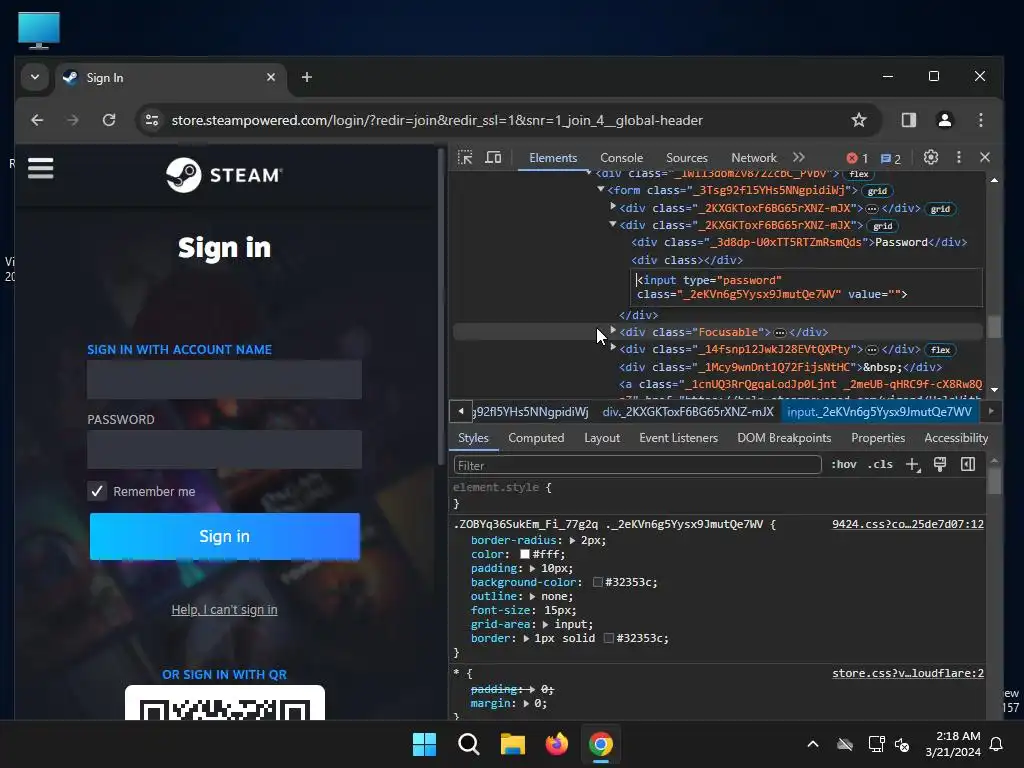Open File Explorer from taskbar
Screen dimensions: 1024x768
pos(513,744)
